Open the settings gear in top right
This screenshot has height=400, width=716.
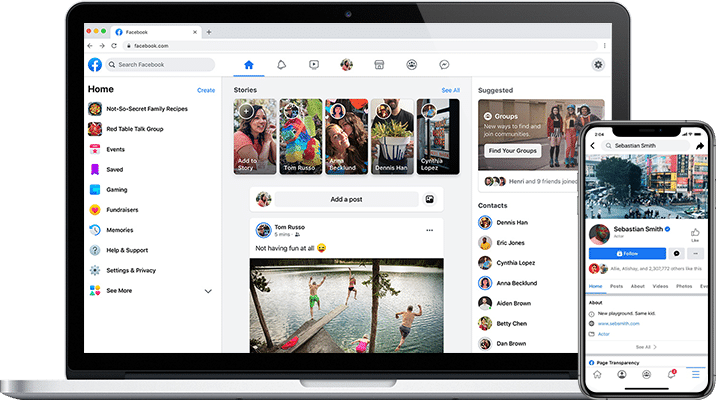pos(598,65)
